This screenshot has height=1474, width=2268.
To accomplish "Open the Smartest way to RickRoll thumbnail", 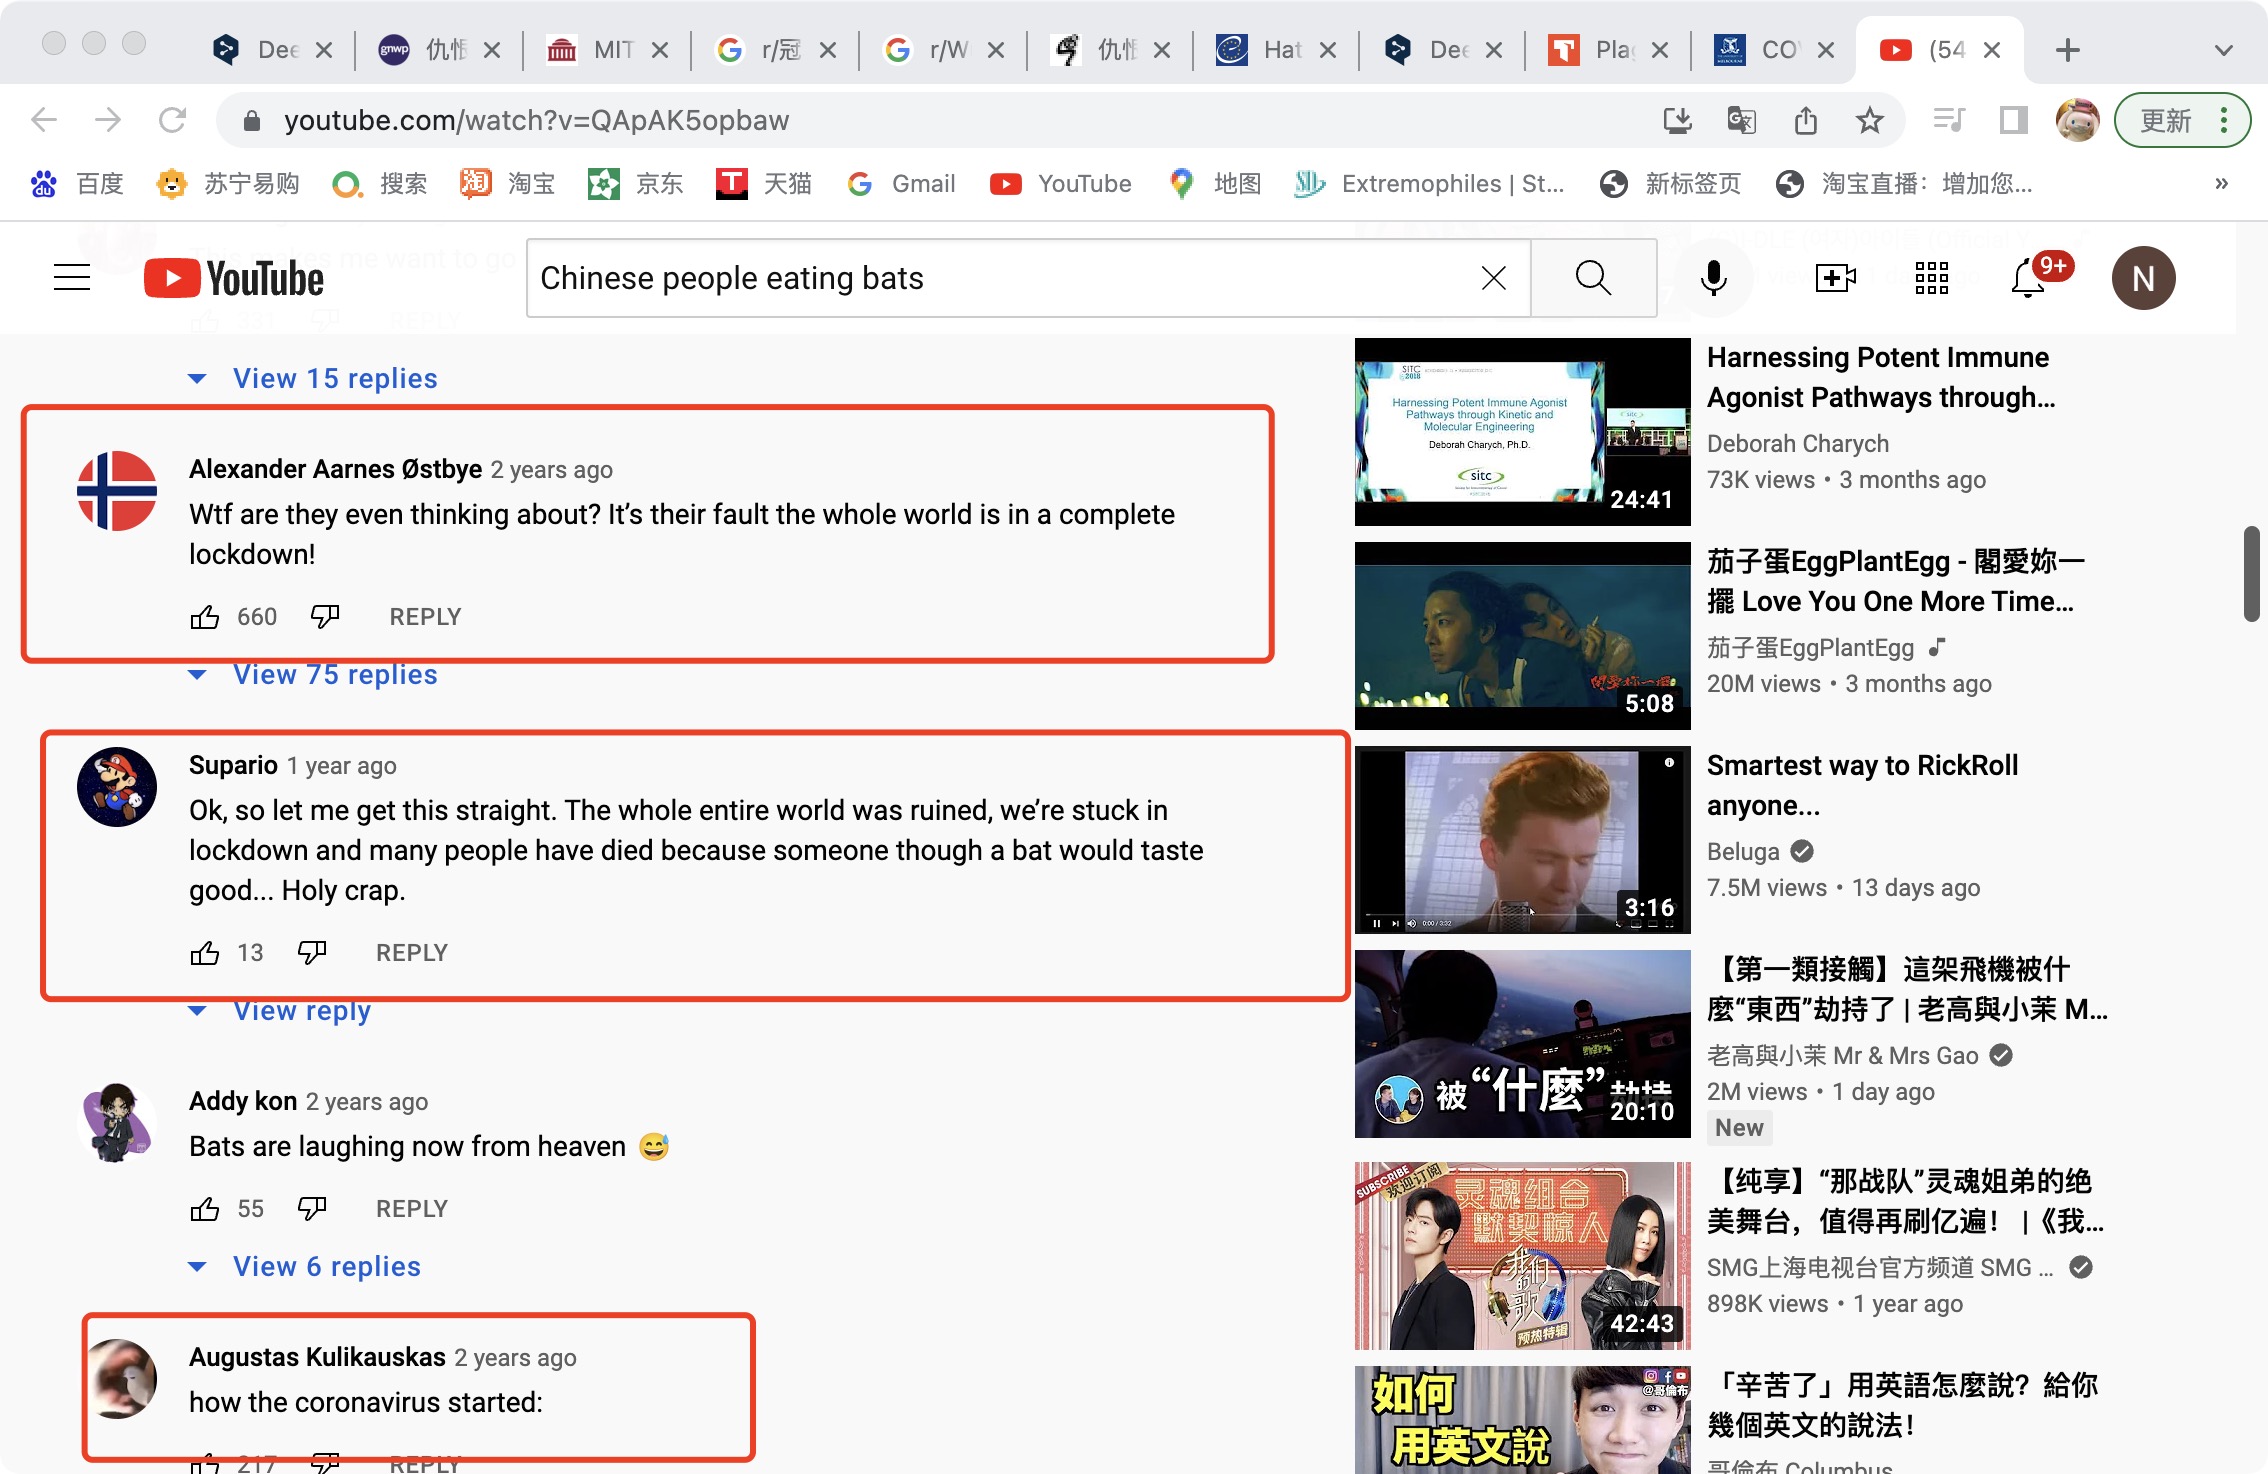I will click(1522, 840).
